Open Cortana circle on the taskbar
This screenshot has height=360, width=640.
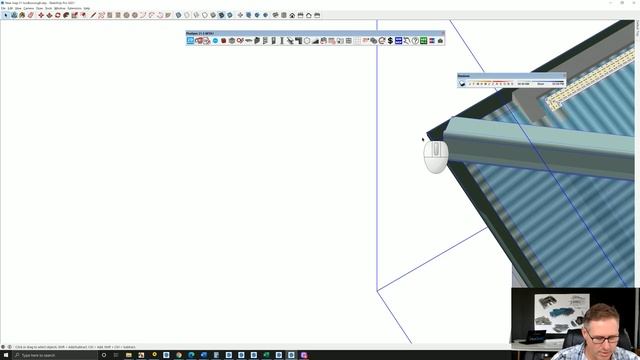[x=104, y=355]
